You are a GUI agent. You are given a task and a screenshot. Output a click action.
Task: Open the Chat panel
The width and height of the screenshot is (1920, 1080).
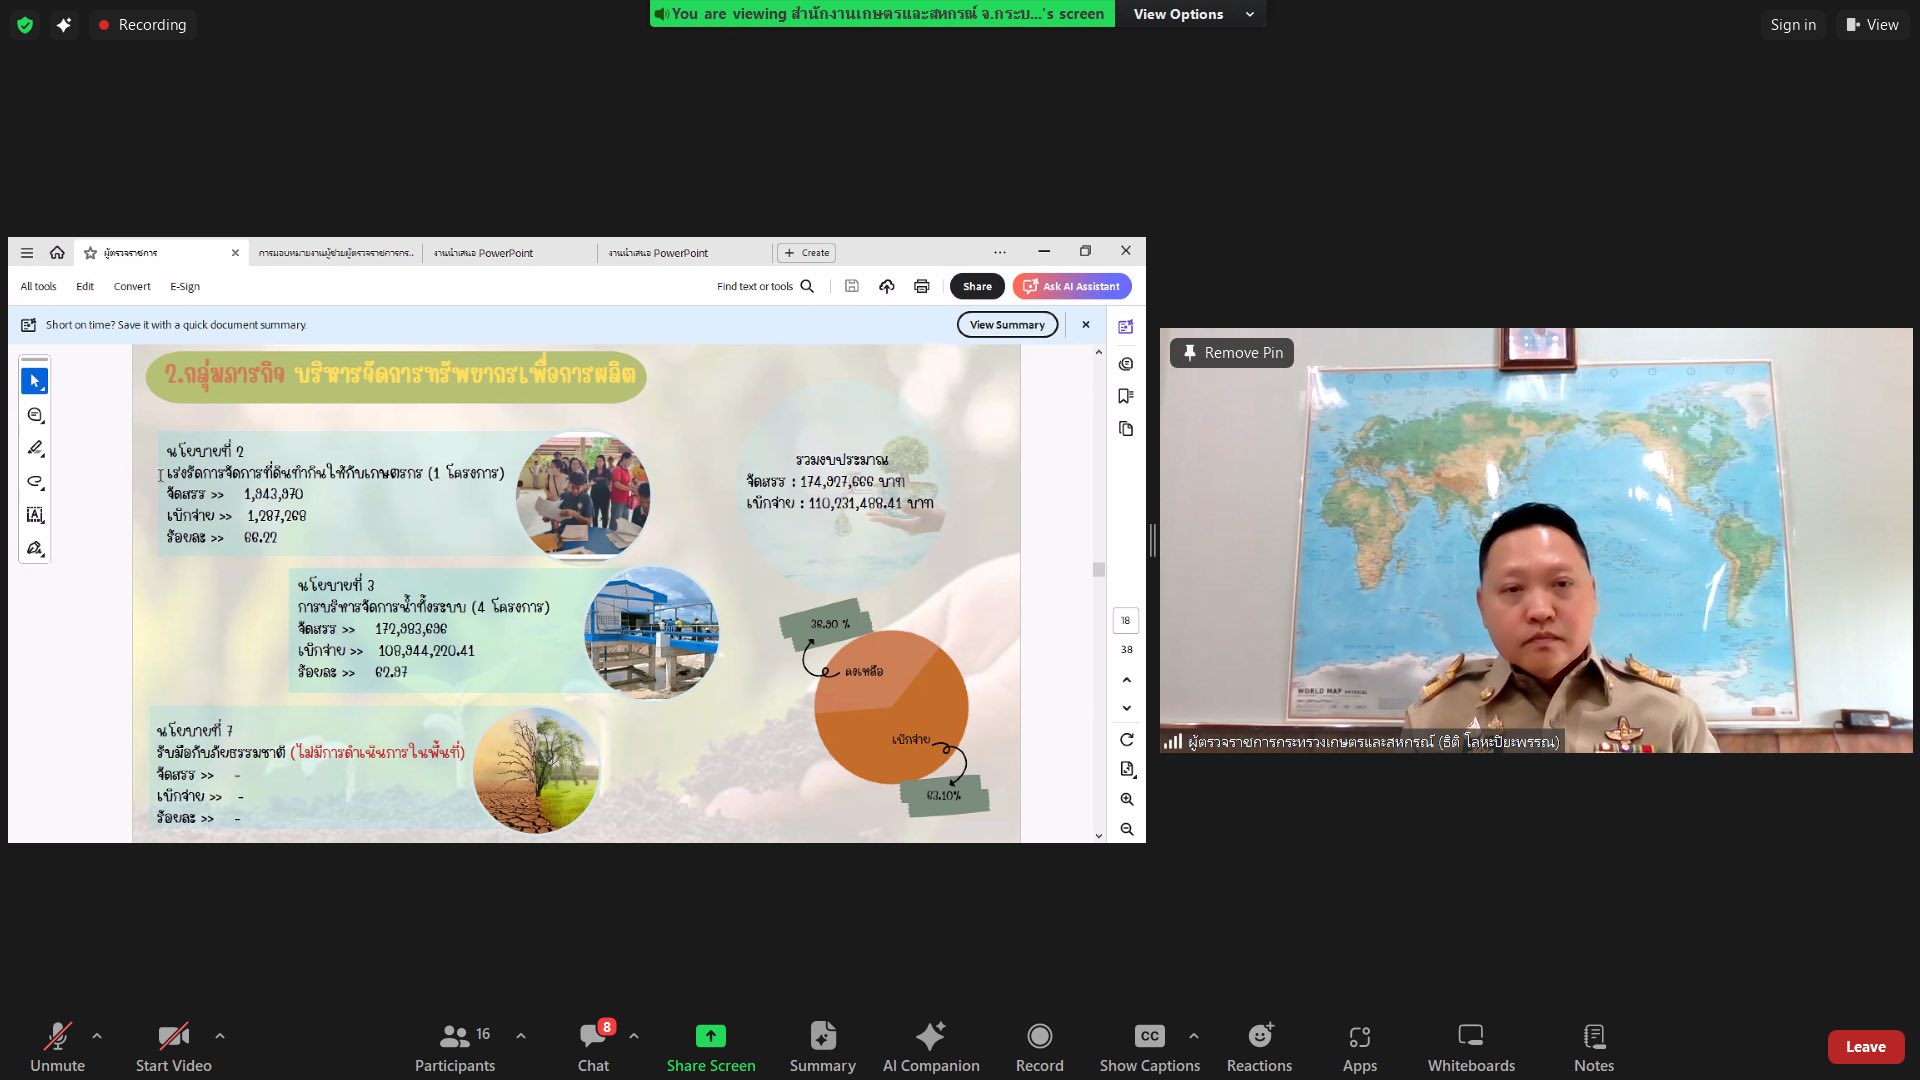click(x=593, y=1045)
